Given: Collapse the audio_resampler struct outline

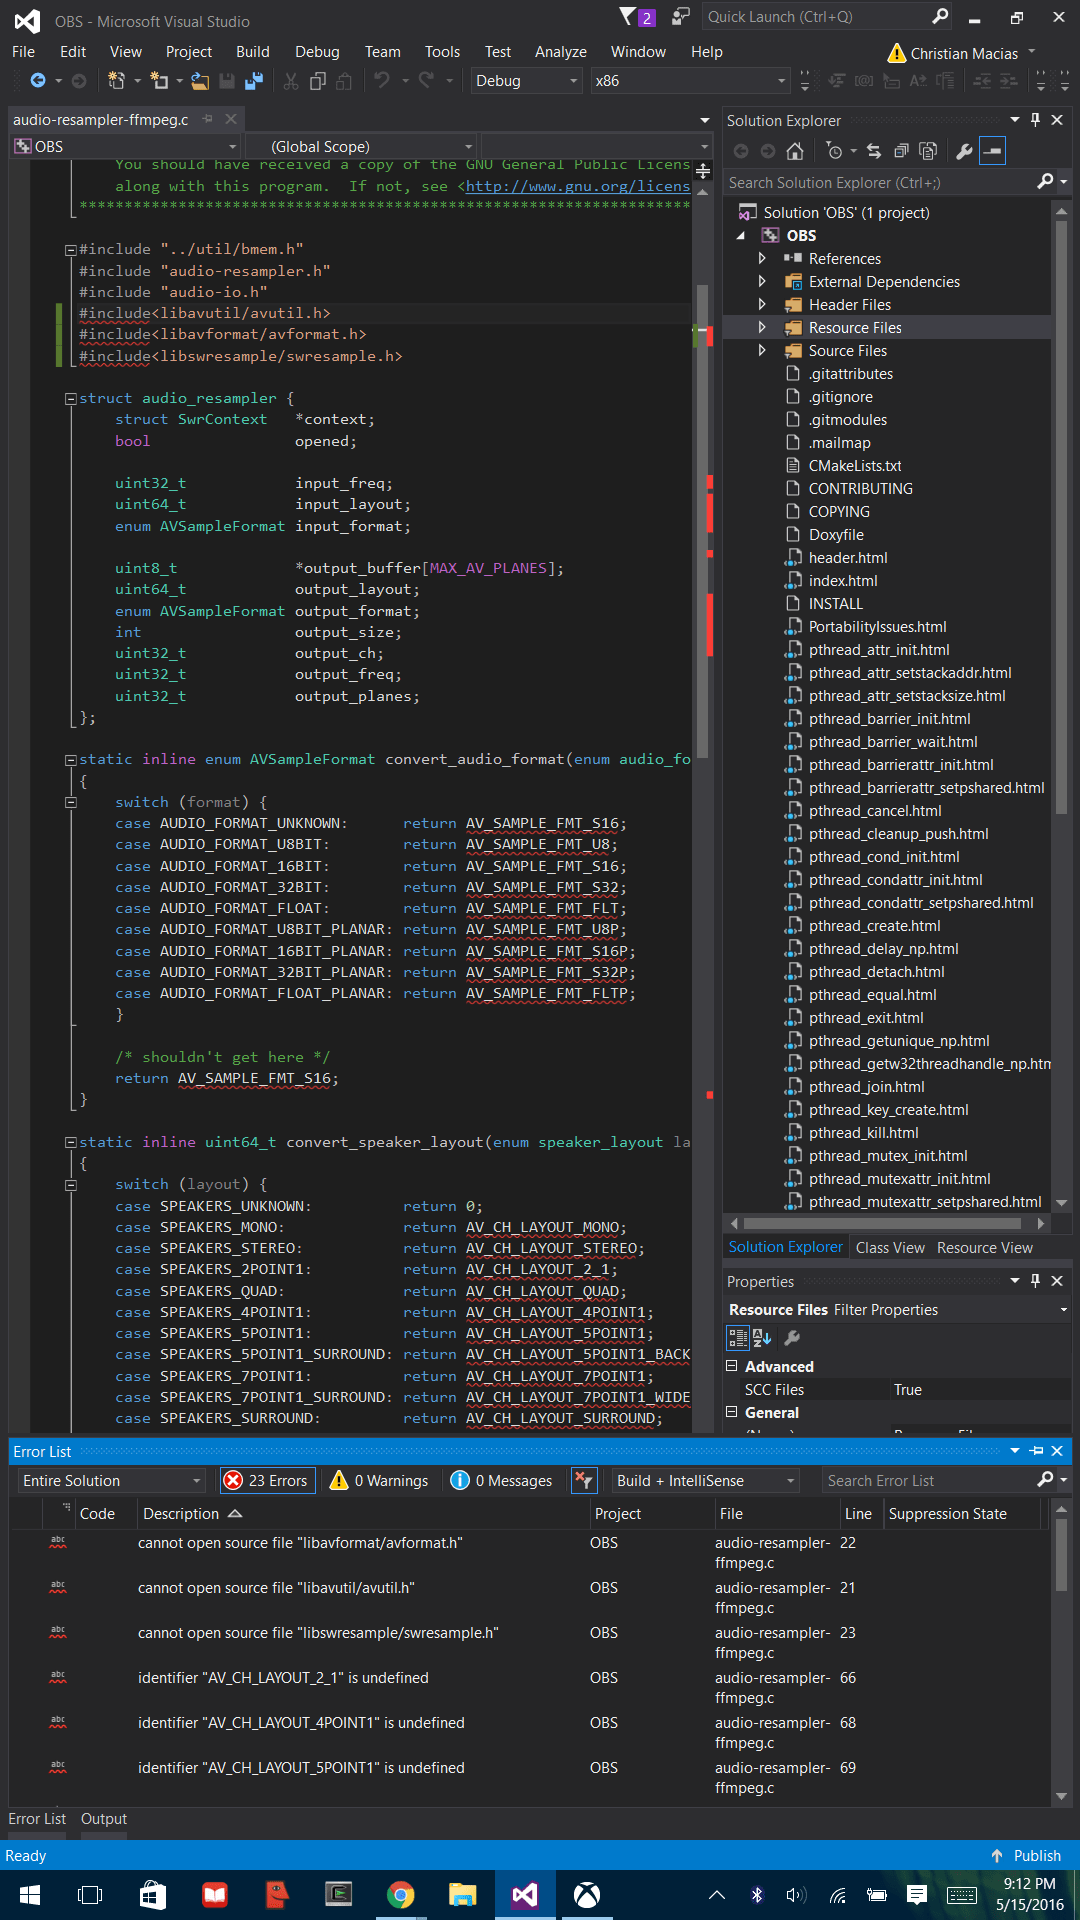Looking at the screenshot, I should [70, 398].
